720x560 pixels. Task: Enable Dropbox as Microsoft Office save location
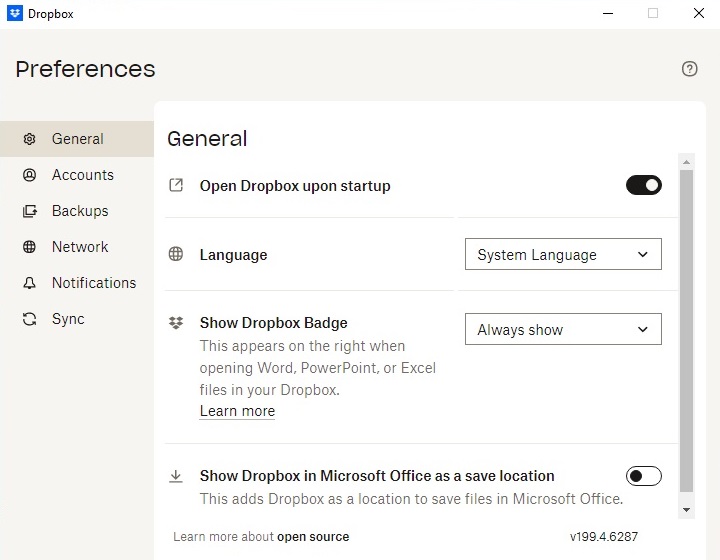[x=643, y=476]
